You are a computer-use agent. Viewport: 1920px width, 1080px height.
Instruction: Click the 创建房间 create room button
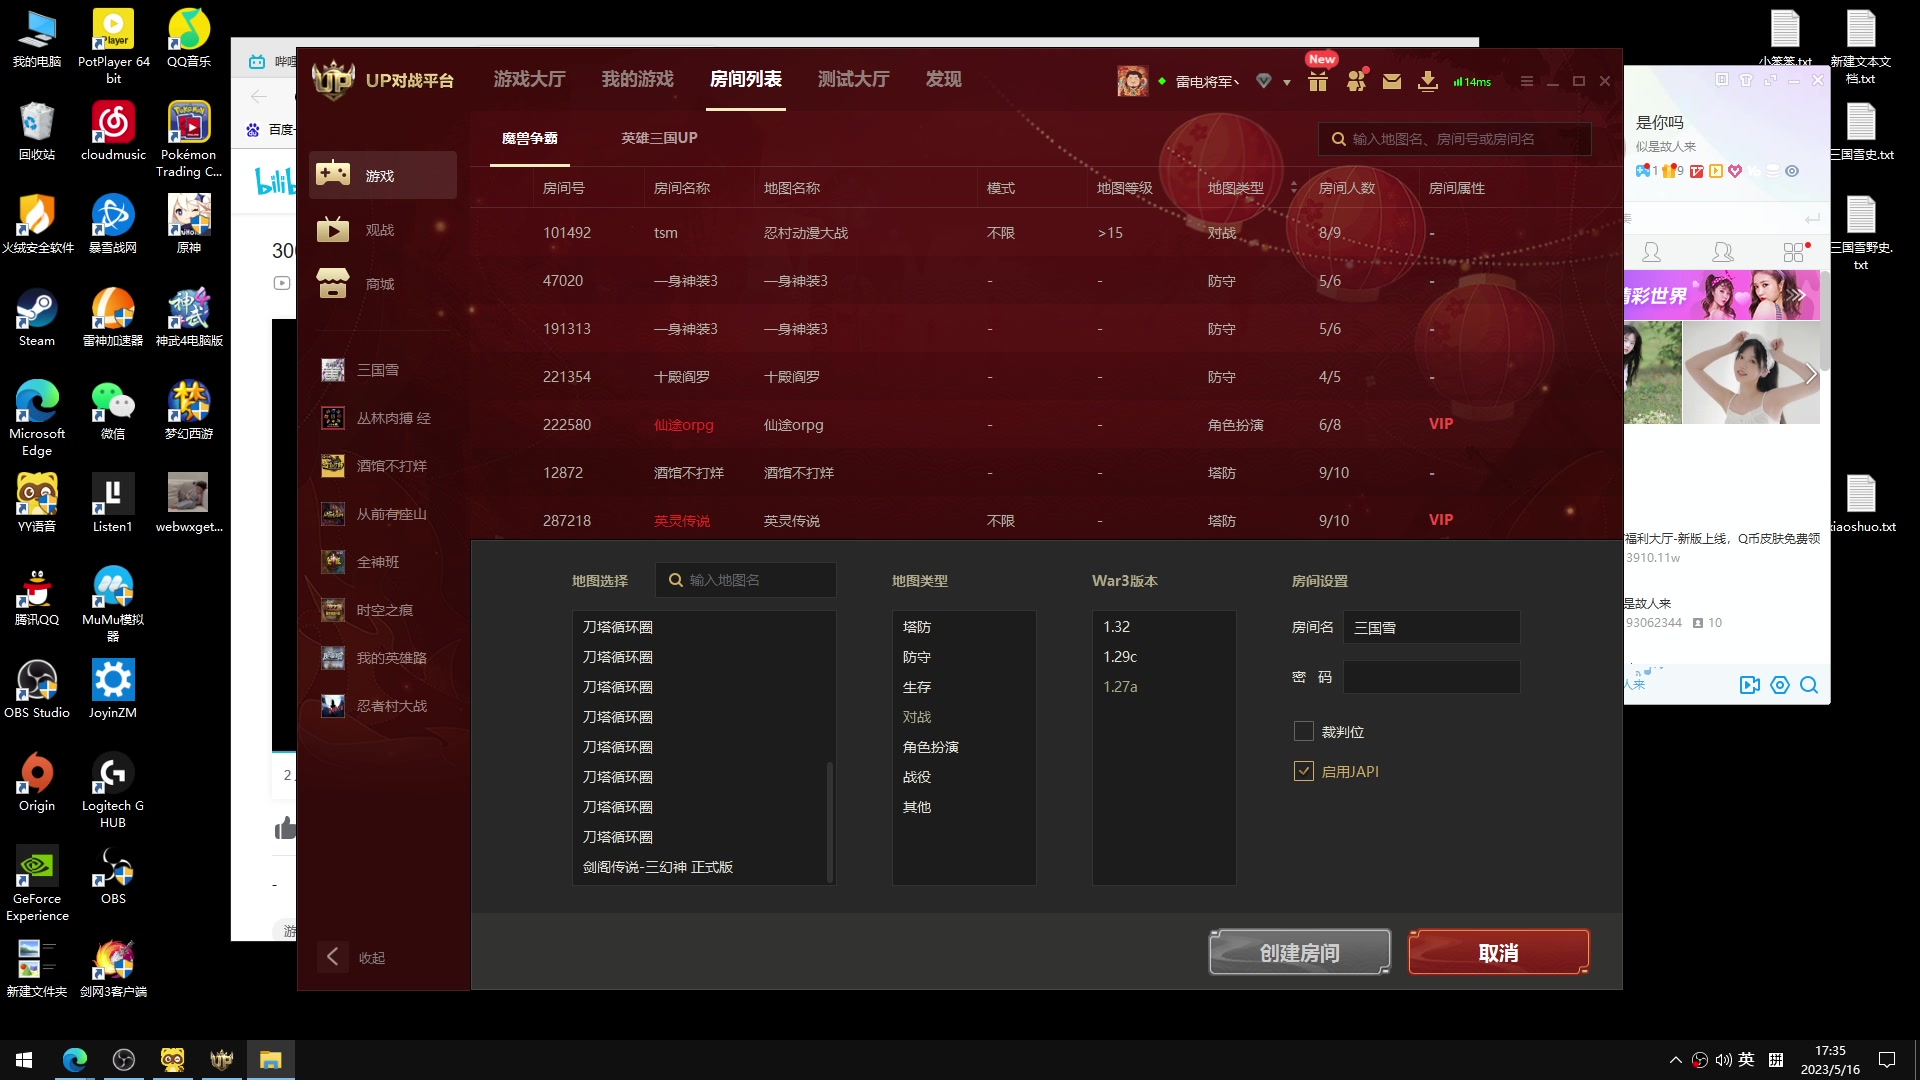point(1299,952)
